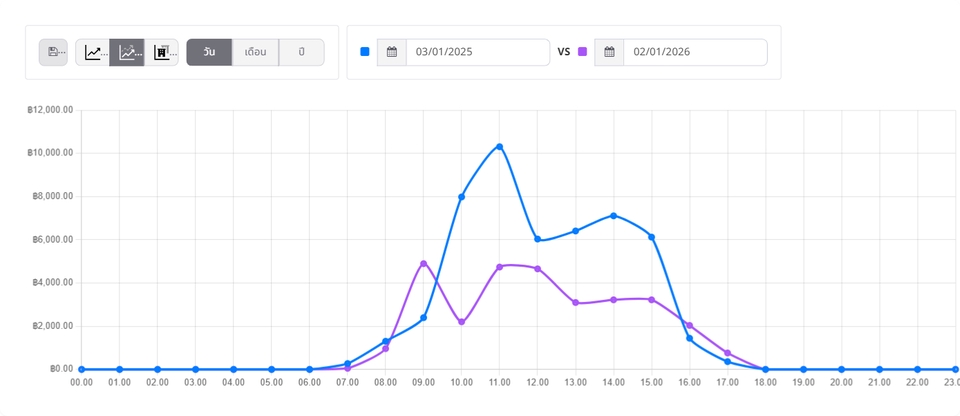Image resolution: width=960 pixels, height=416 pixels.
Task: Switch to the วัน (day) view
Action: [x=209, y=52]
